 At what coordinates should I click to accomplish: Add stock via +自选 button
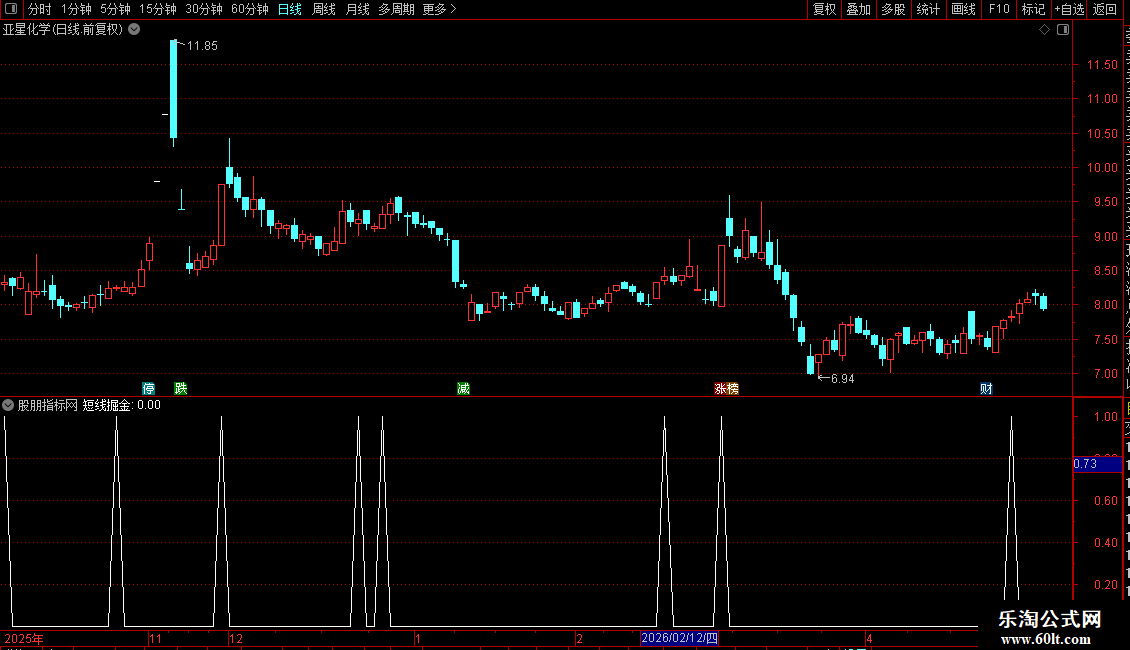(x=1069, y=9)
